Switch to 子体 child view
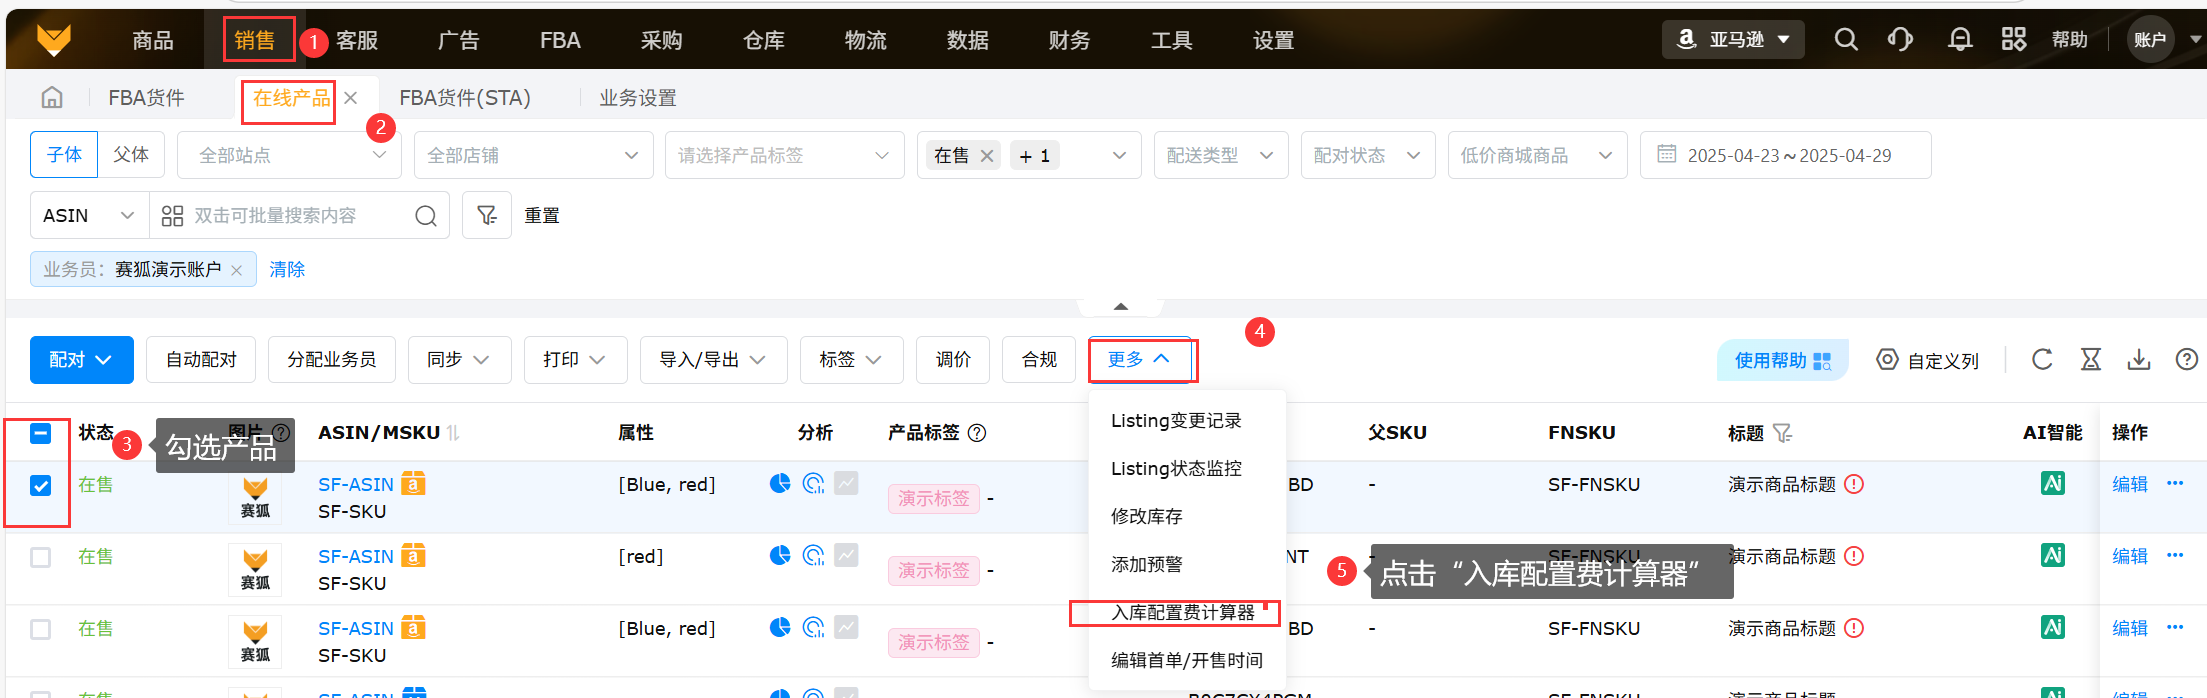The image size is (2207, 698). (x=64, y=155)
